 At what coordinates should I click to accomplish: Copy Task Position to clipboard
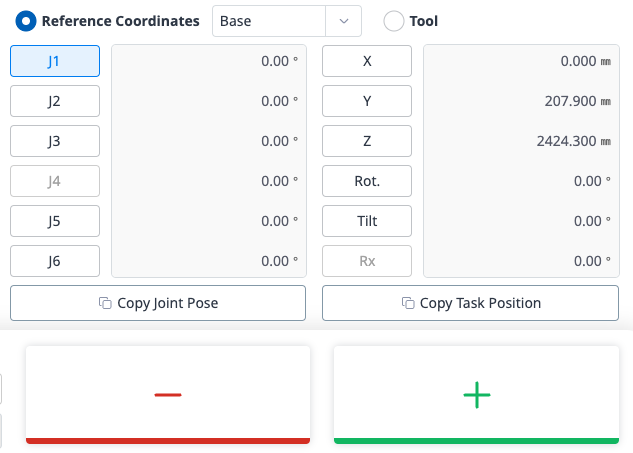470,303
